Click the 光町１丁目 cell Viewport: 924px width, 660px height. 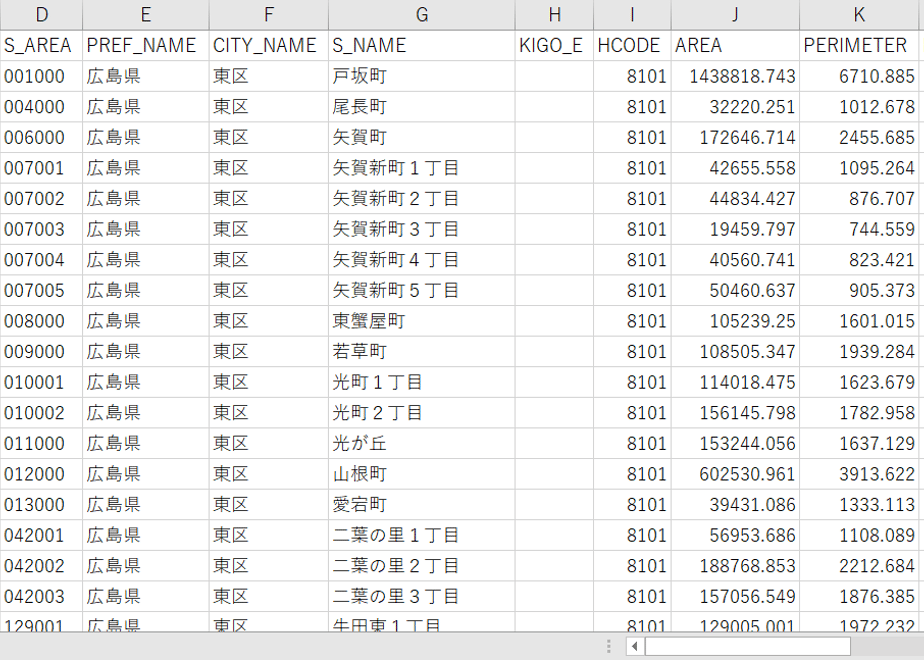pyautogui.click(x=422, y=382)
